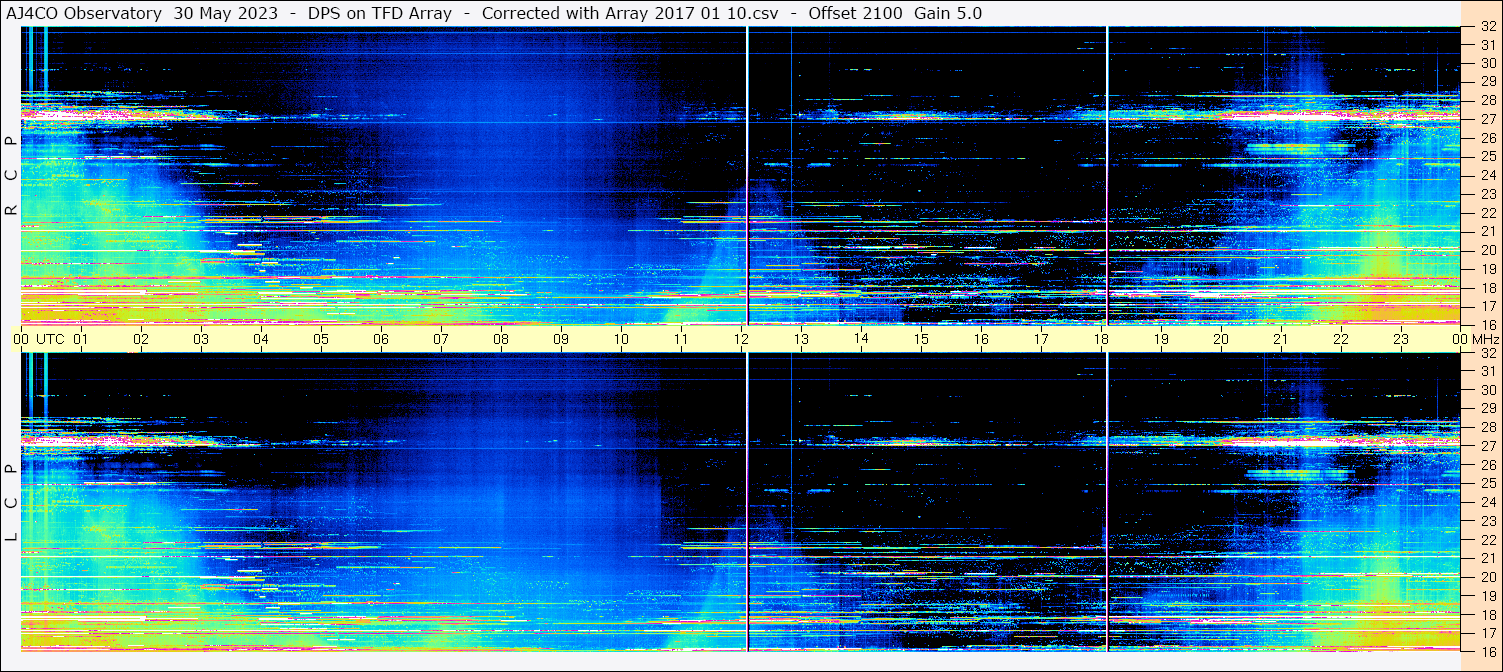Pick the "09" hour label on time axis
Screen dimensions: 1503x672
561,339
